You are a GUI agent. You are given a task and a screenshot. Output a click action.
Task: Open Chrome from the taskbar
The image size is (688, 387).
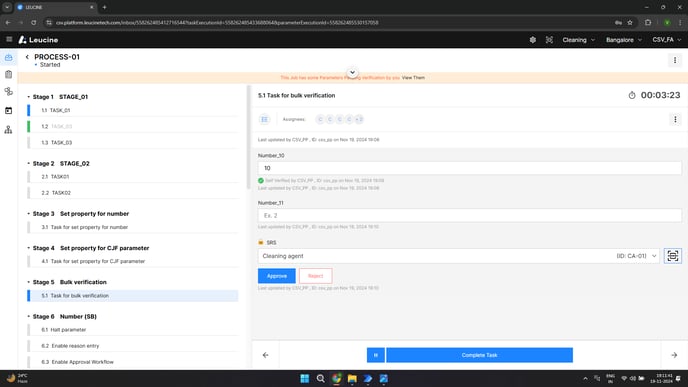(x=337, y=379)
